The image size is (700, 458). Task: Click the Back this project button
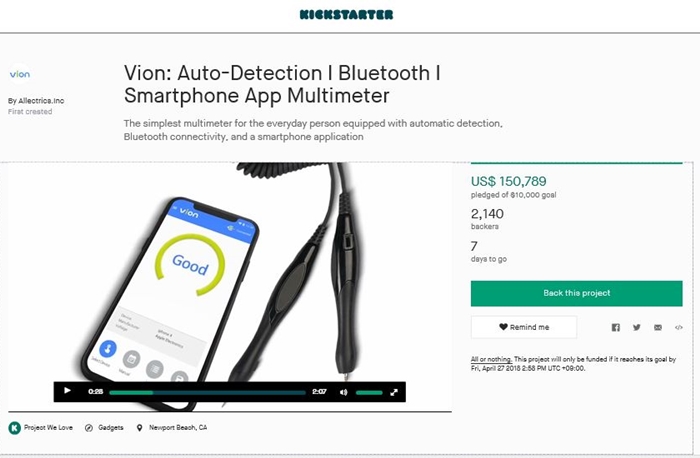point(576,293)
